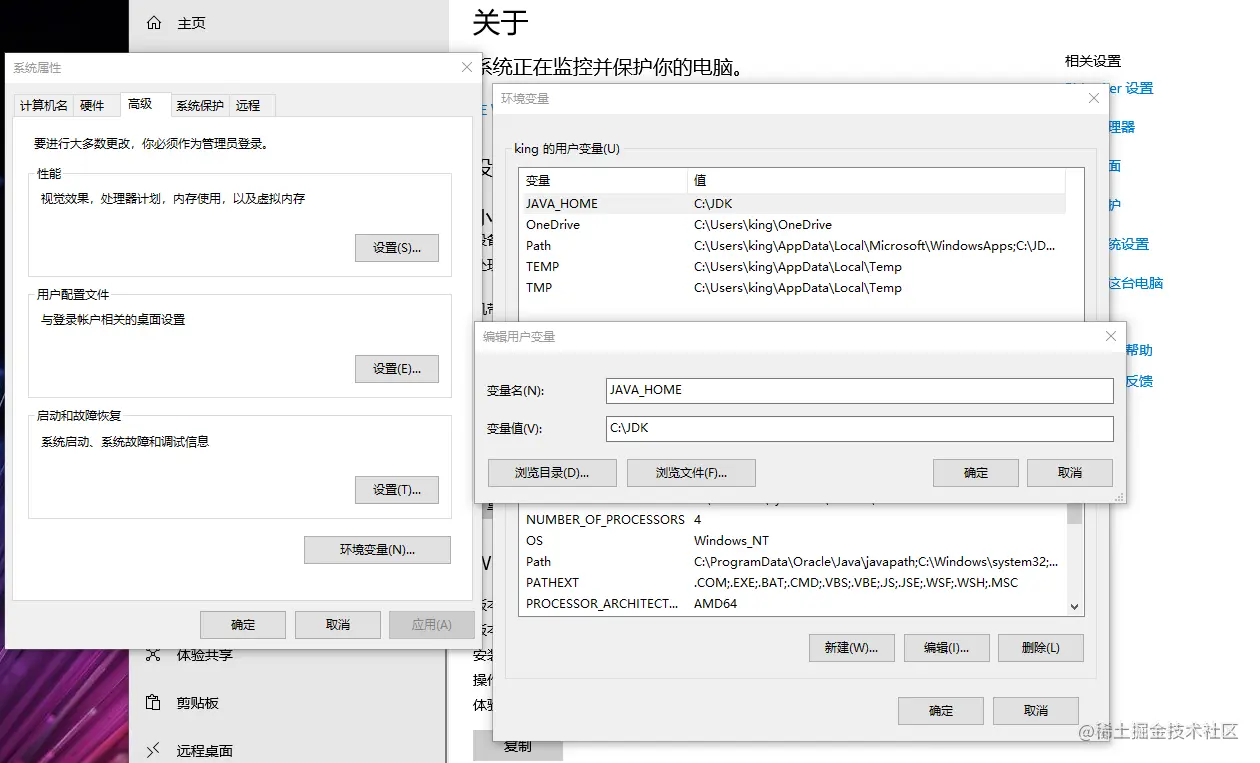
Task: Select the JAVA_HOME row in user variables
Action: pos(700,203)
